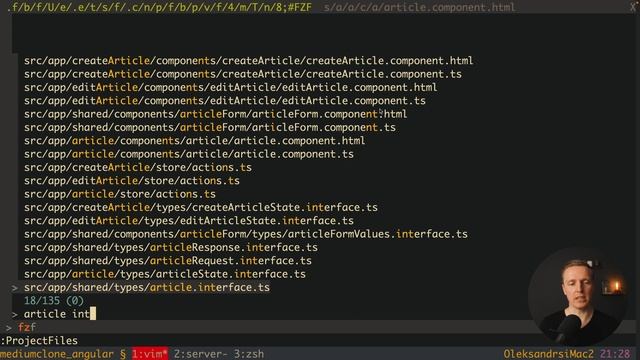640x360 pixels.
Task: Select createArticle.component.ts file path
Action: [x=243, y=74]
